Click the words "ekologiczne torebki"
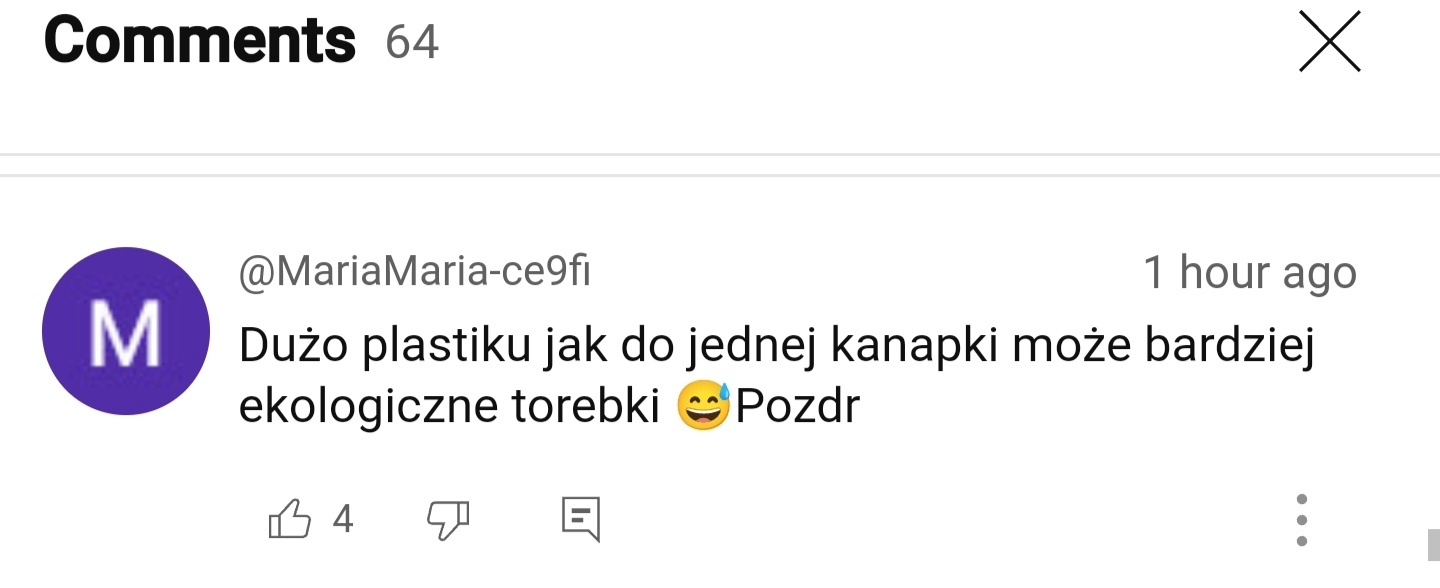The image size is (1440, 588). pos(450,407)
